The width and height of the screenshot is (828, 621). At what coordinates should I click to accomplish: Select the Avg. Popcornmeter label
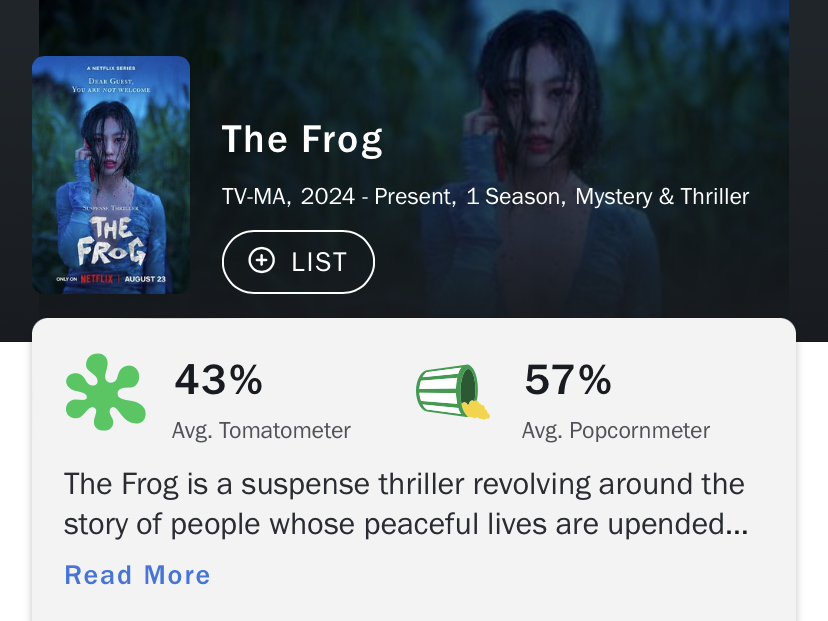click(616, 431)
